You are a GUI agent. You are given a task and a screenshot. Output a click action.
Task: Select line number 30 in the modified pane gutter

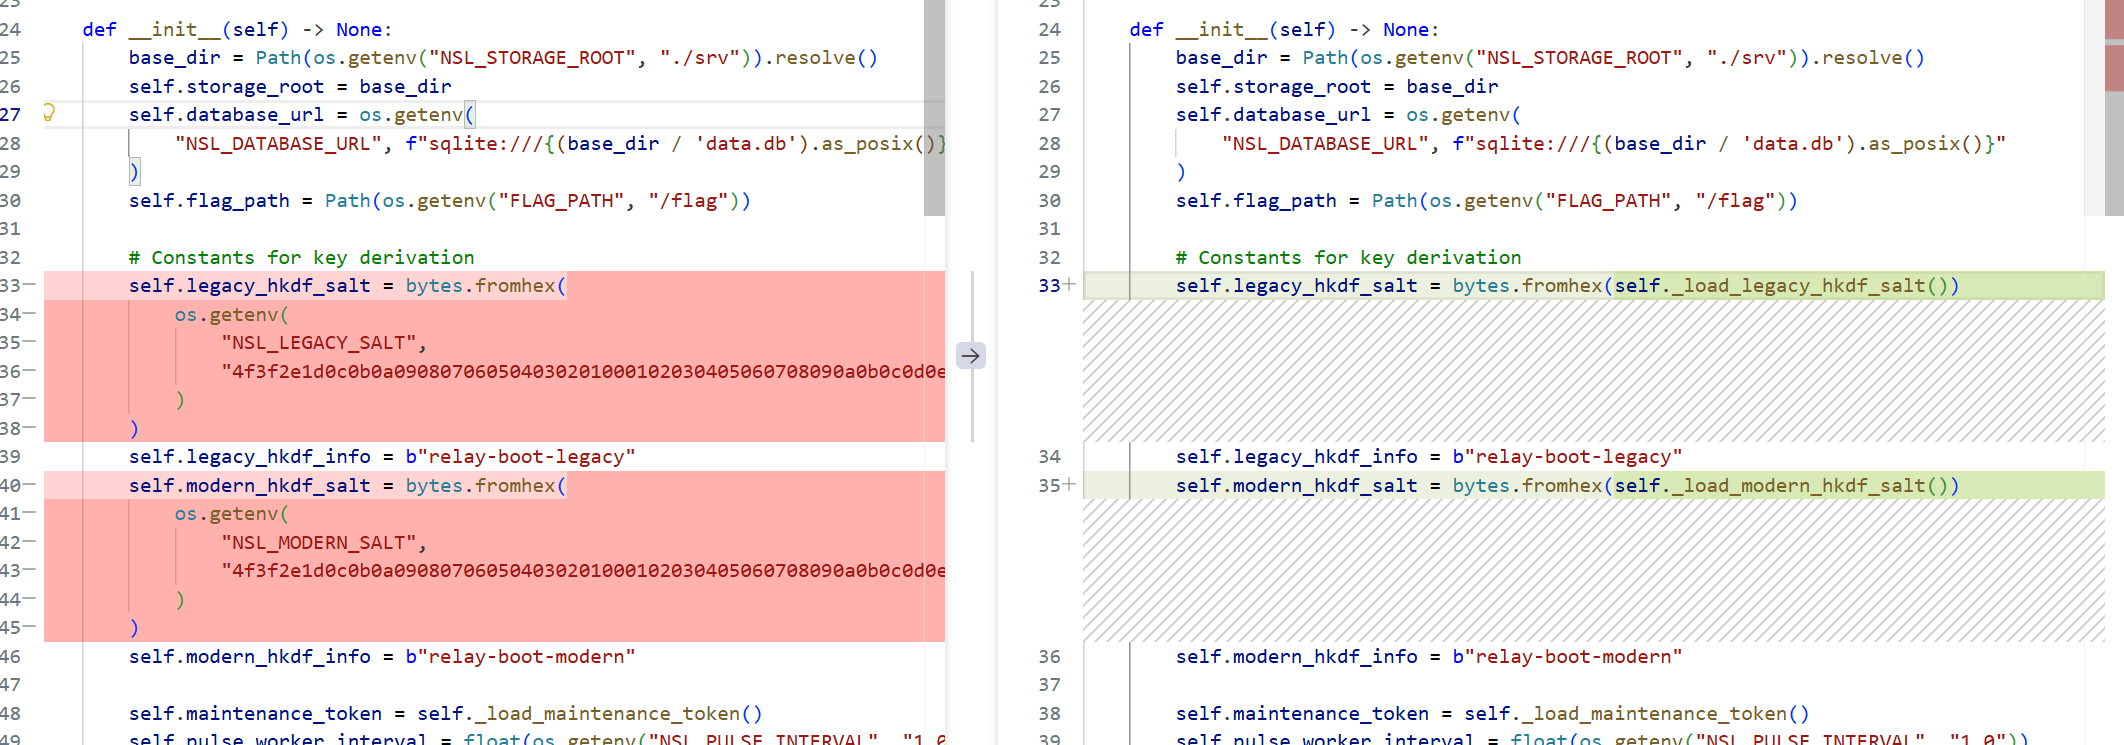pos(1049,201)
